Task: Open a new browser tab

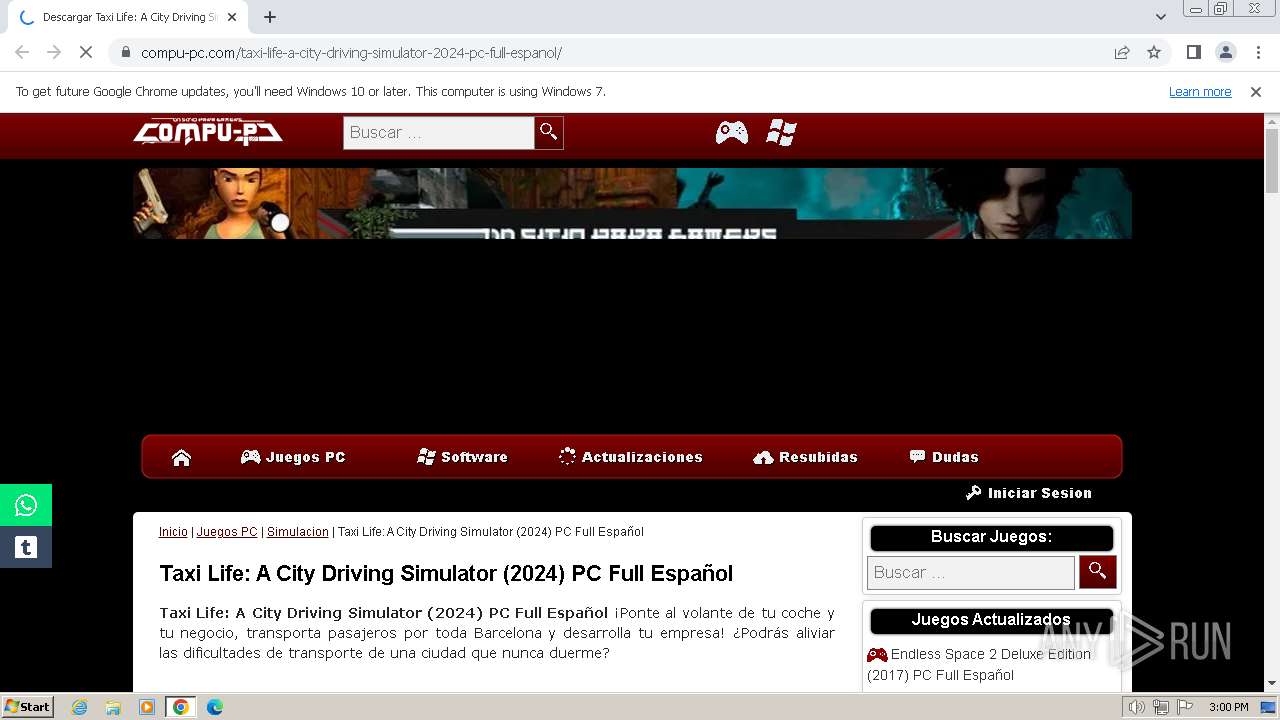Action: coord(270,17)
